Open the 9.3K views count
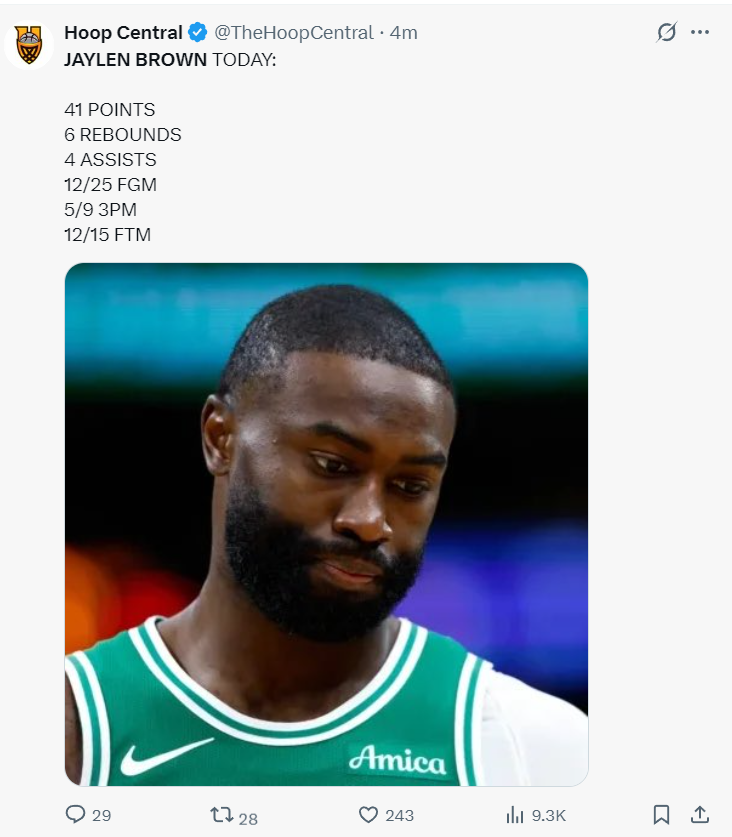Image resolution: width=732 pixels, height=837 pixels. tap(549, 816)
